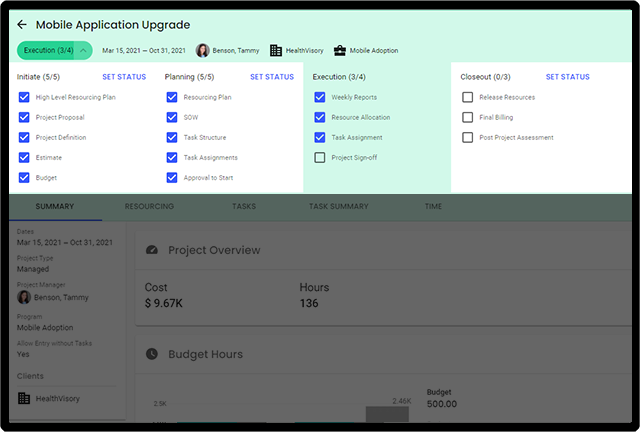The height and width of the screenshot is (432, 640).
Task: Collapse the Execution (3/4) status dropdown
Action: (x=84, y=50)
